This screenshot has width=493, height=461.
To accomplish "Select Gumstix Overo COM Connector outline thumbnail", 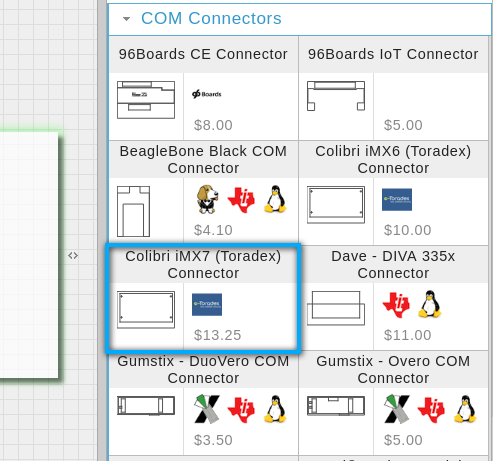I will pos(336,406).
